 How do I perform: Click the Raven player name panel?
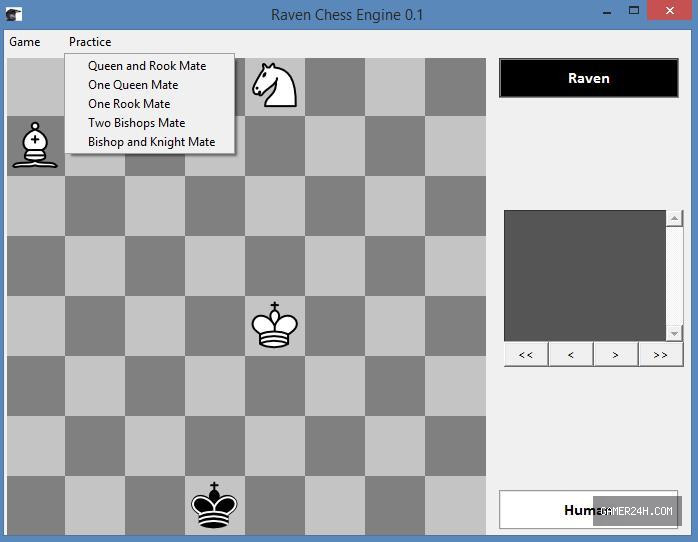point(588,78)
